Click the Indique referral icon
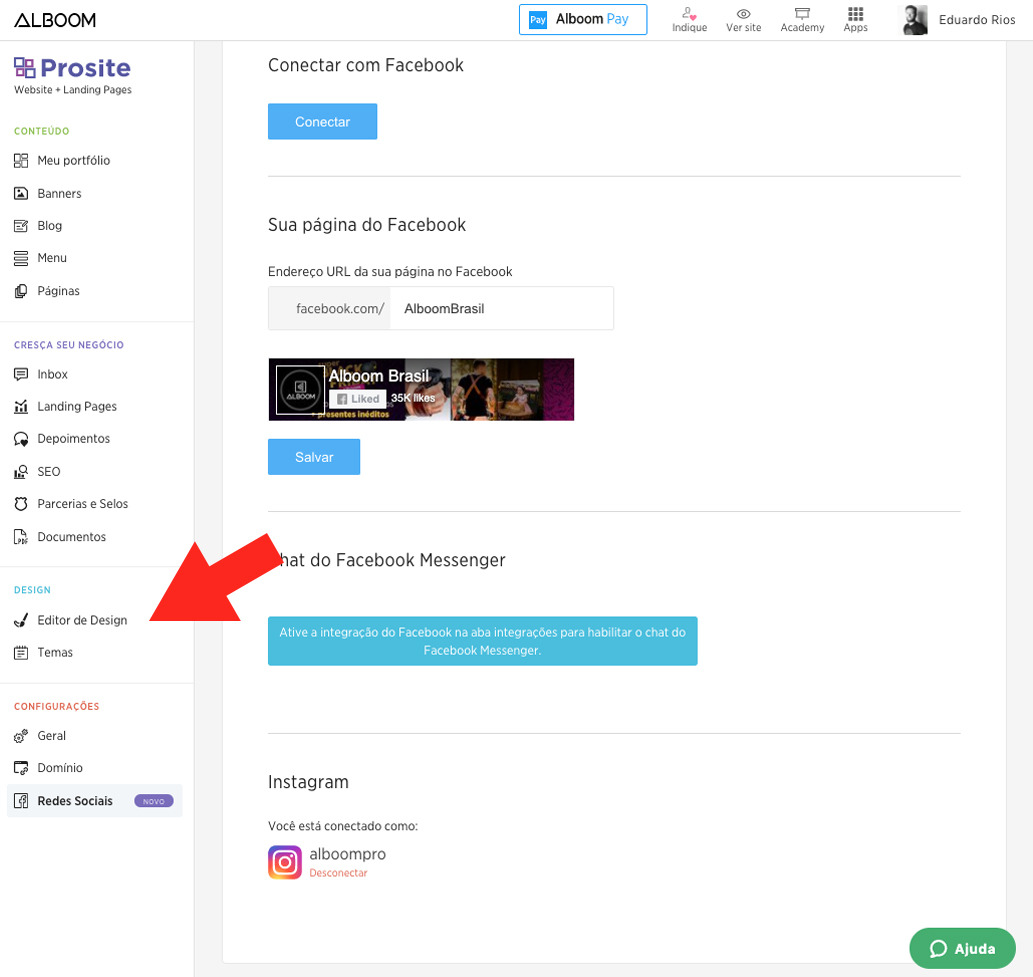This screenshot has width=1033, height=977. point(689,14)
